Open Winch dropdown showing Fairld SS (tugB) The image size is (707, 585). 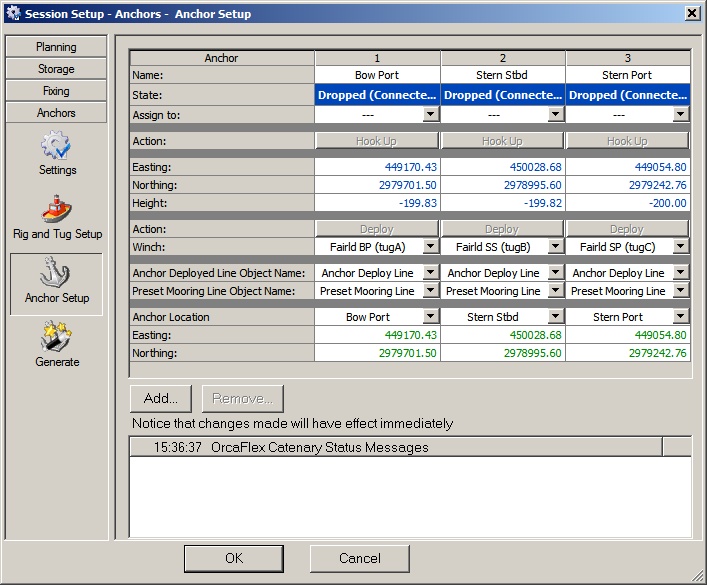(556, 247)
